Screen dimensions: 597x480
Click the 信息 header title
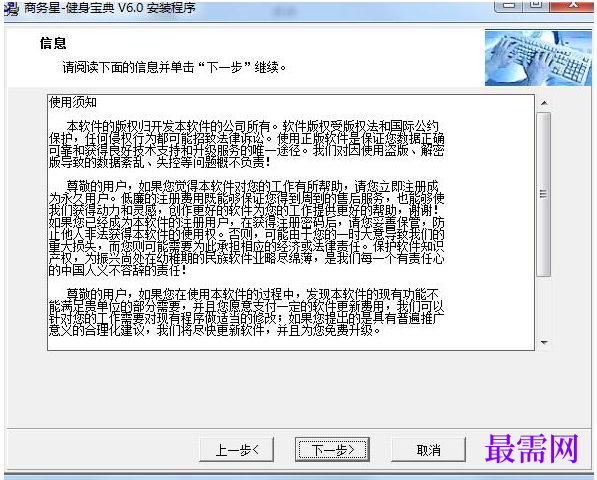click(53, 43)
